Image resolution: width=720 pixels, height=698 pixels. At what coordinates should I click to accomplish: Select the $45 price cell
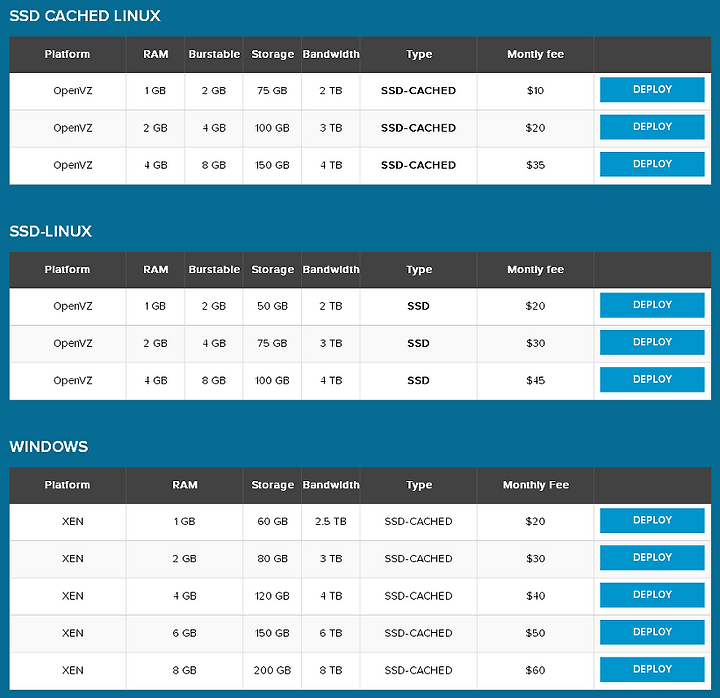[535, 380]
